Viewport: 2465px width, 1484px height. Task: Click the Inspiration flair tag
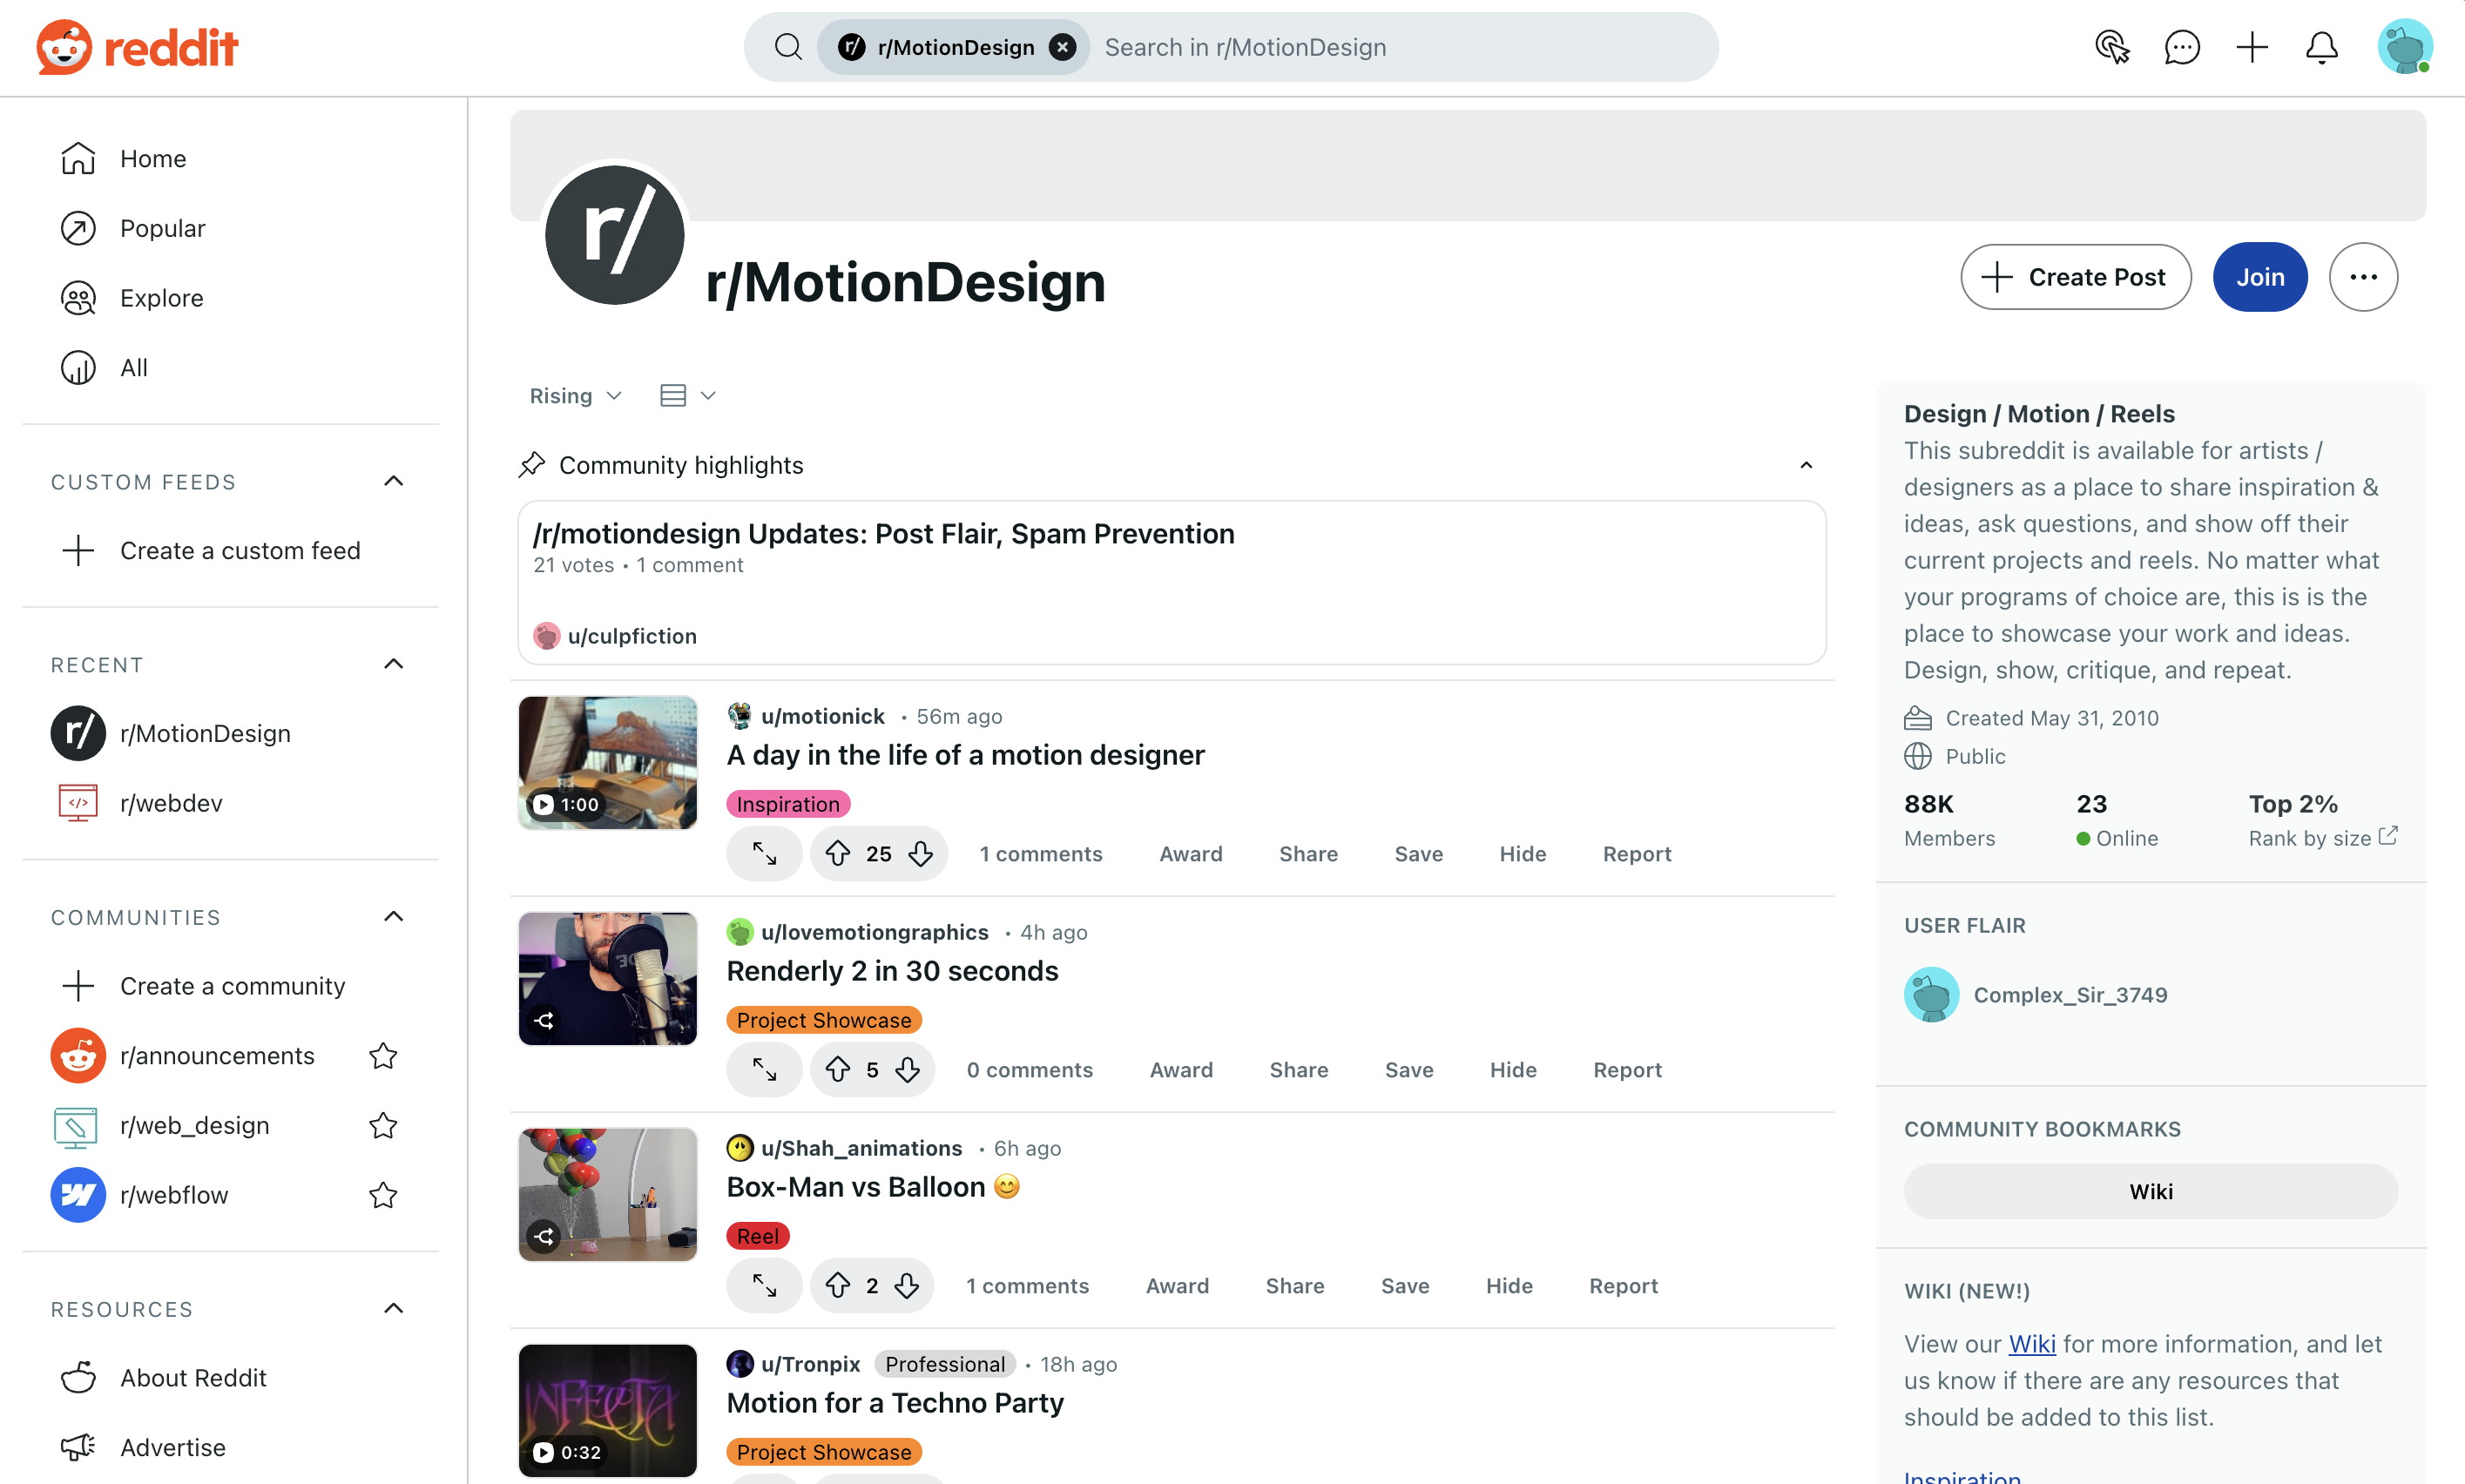(x=788, y=804)
